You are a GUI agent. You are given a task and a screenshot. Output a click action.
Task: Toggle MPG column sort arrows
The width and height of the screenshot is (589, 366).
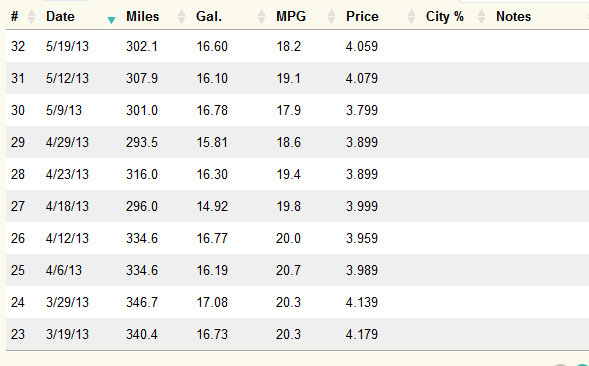pos(331,17)
